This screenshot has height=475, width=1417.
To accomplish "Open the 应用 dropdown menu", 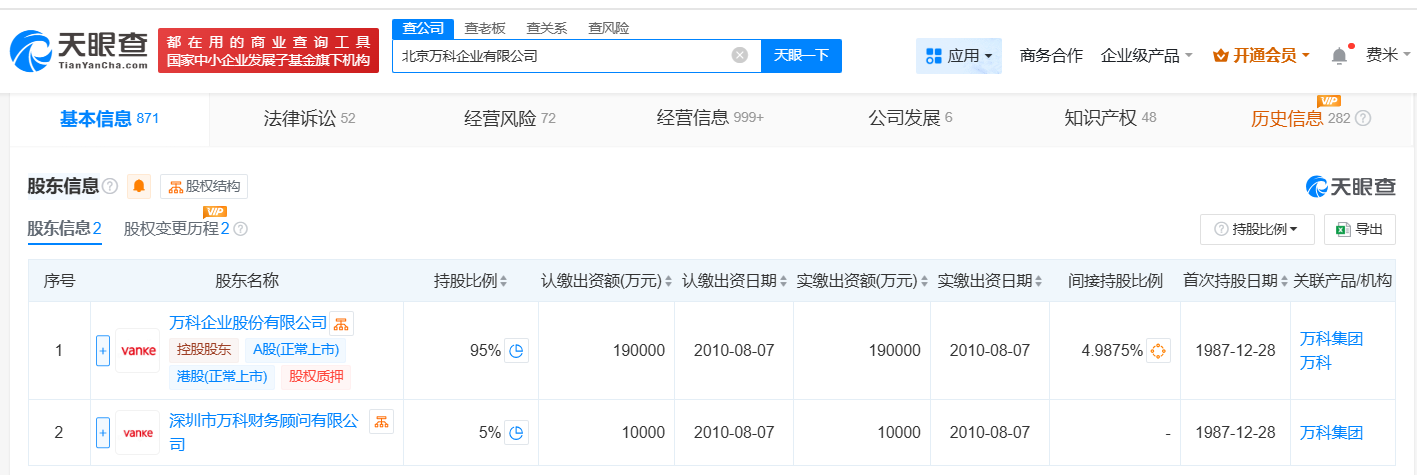I will (x=958, y=56).
